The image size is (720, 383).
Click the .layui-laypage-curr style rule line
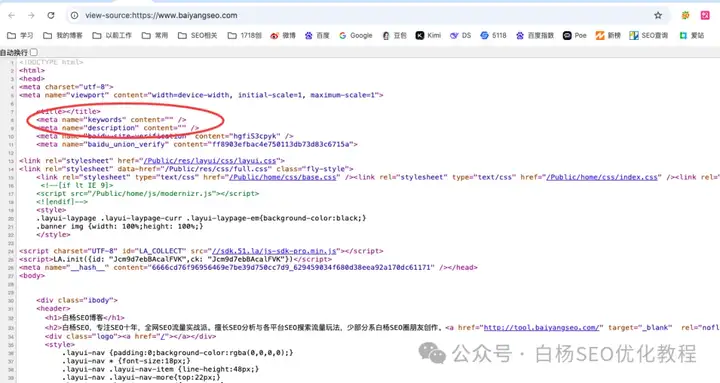click(x=201, y=218)
